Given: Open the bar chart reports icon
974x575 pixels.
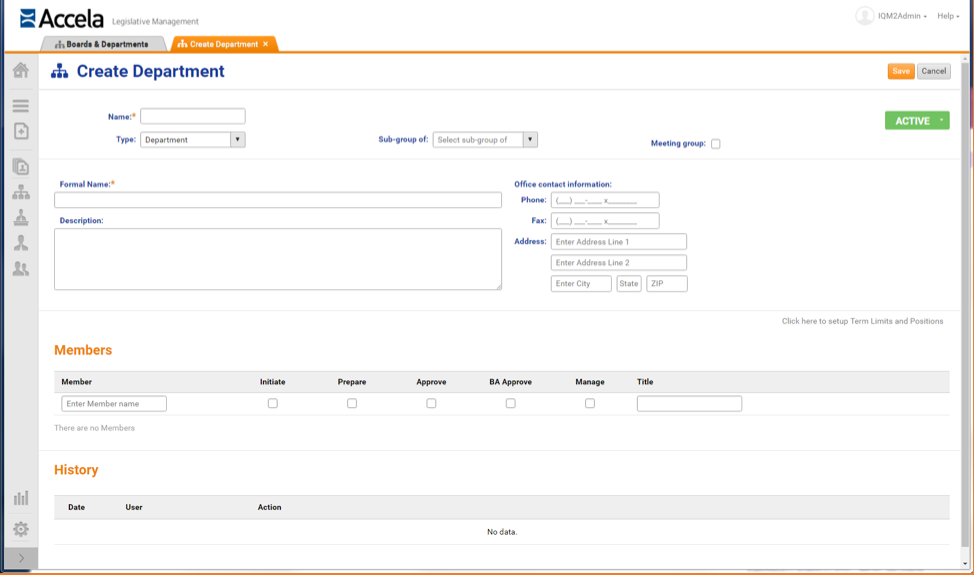Looking at the screenshot, I should click(20, 498).
